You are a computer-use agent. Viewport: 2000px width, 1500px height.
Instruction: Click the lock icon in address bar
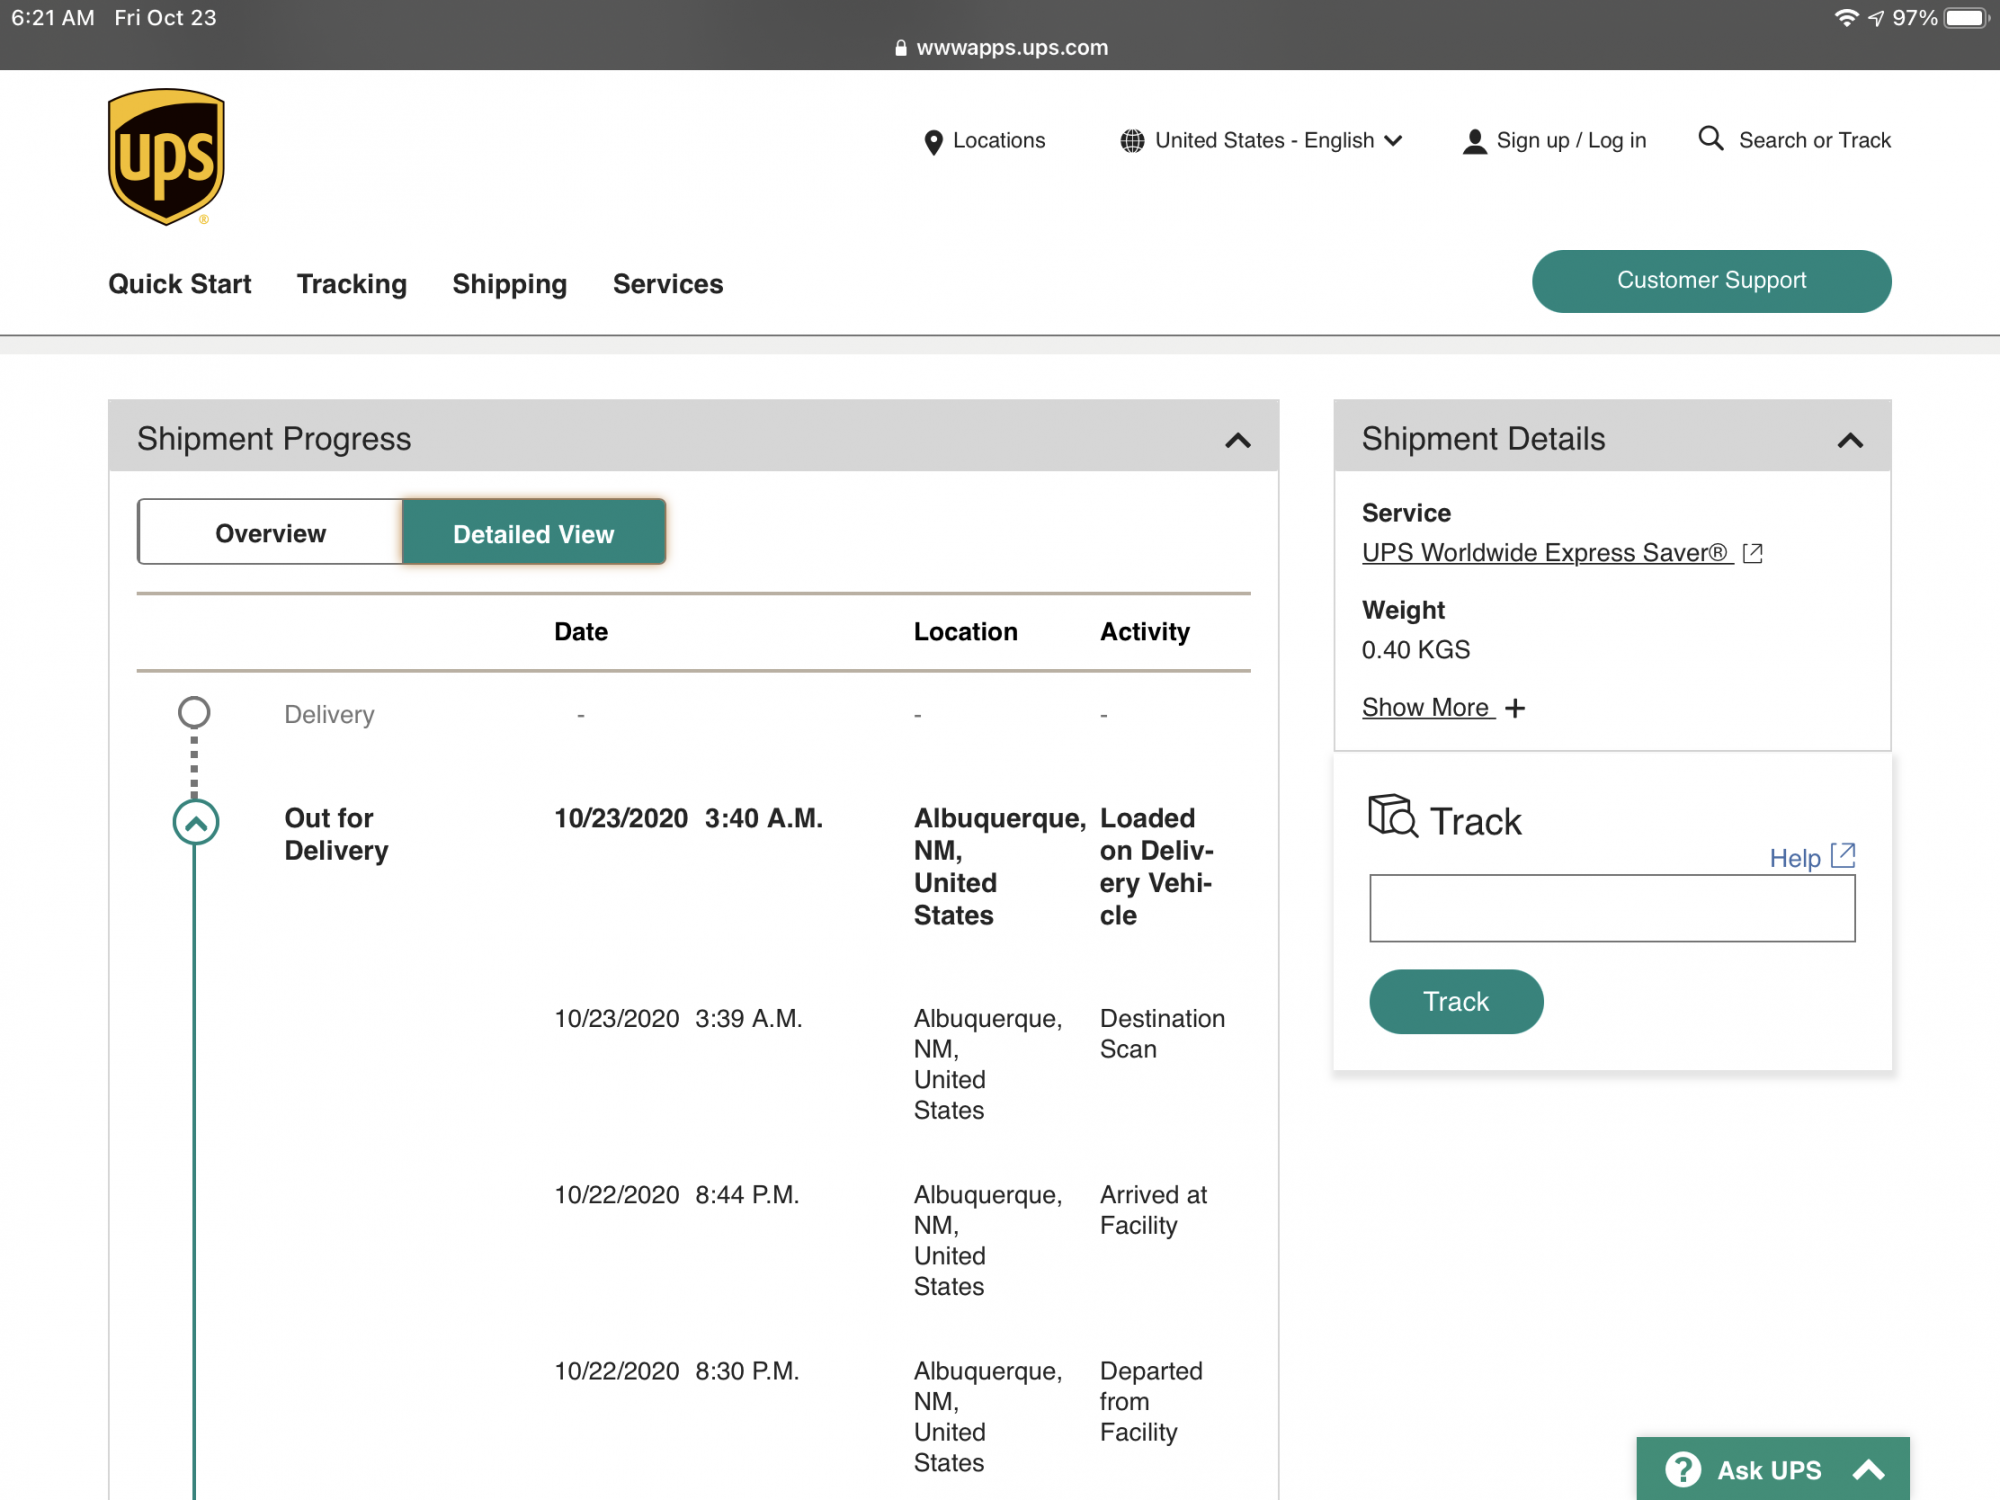pyautogui.click(x=900, y=47)
